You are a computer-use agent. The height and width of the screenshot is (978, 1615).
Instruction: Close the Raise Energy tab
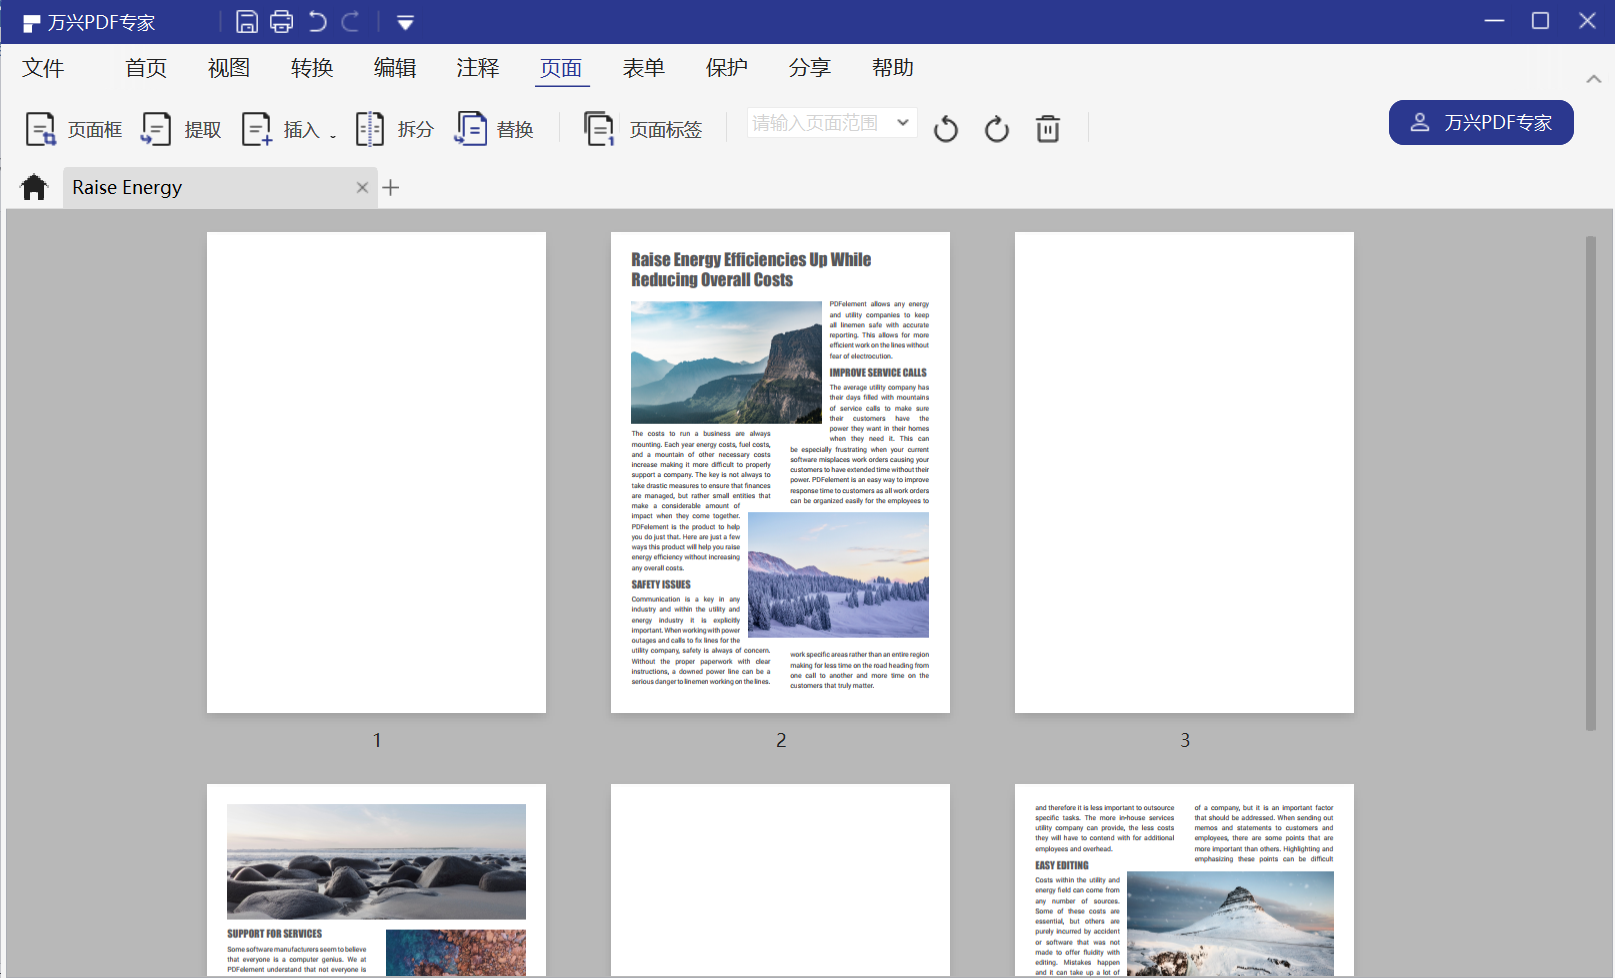click(x=362, y=187)
